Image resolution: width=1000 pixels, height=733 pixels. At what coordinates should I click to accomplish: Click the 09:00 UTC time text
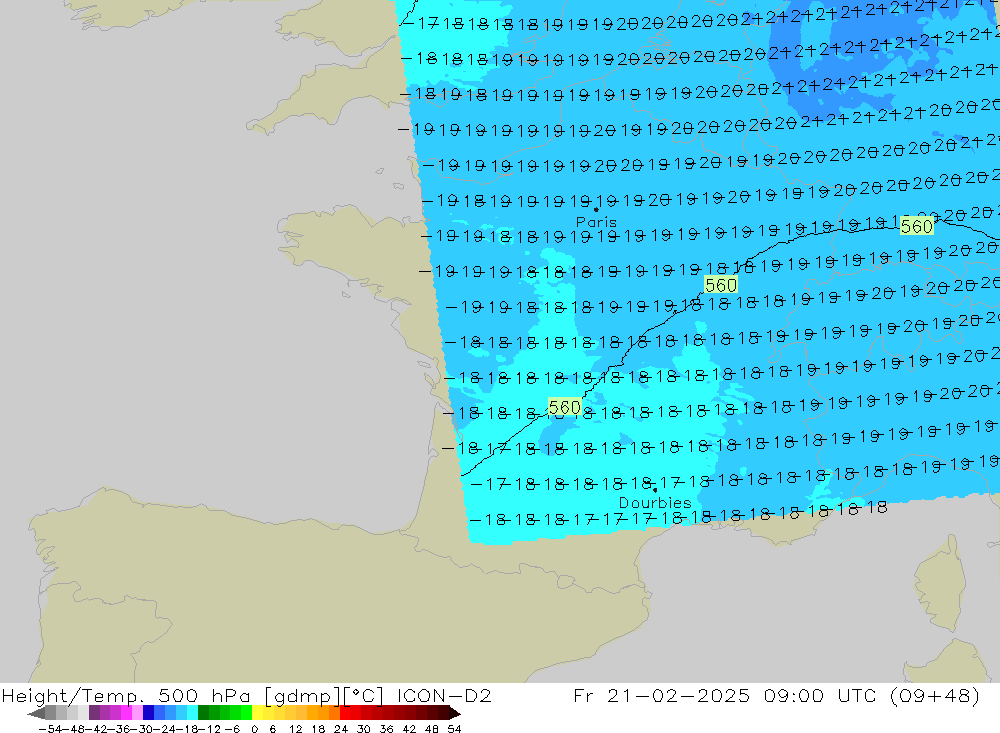[820, 695]
